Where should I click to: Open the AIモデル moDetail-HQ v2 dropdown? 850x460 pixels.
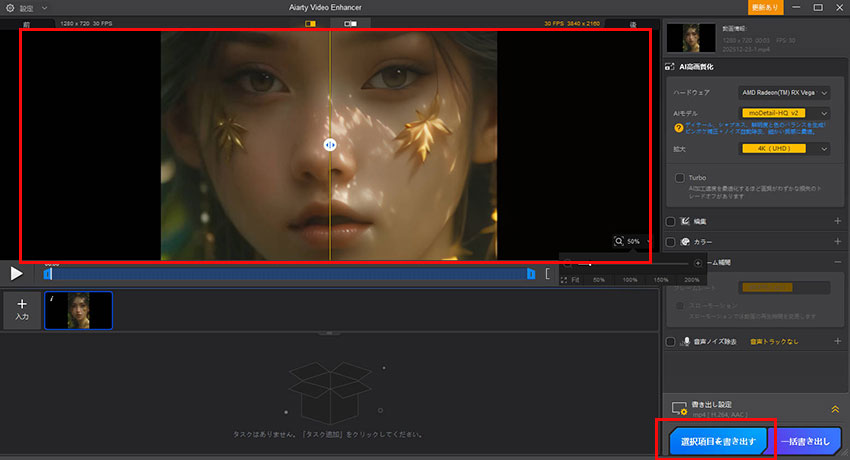[784, 113]
